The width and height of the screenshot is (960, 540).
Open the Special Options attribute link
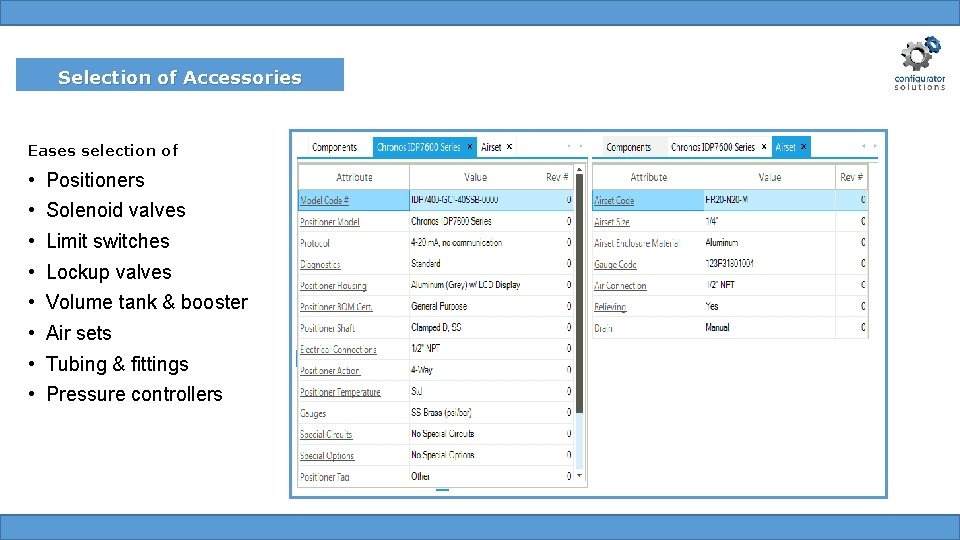327,456
